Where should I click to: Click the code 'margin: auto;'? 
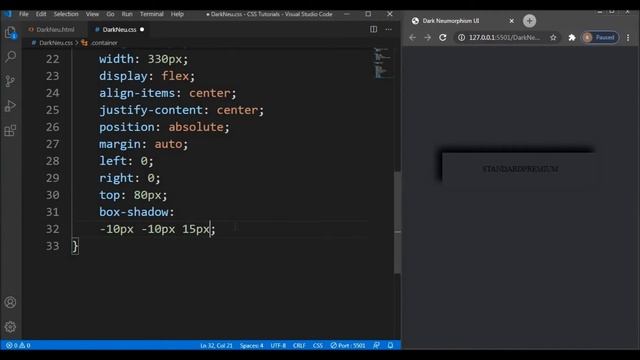[x=143, y=144]
